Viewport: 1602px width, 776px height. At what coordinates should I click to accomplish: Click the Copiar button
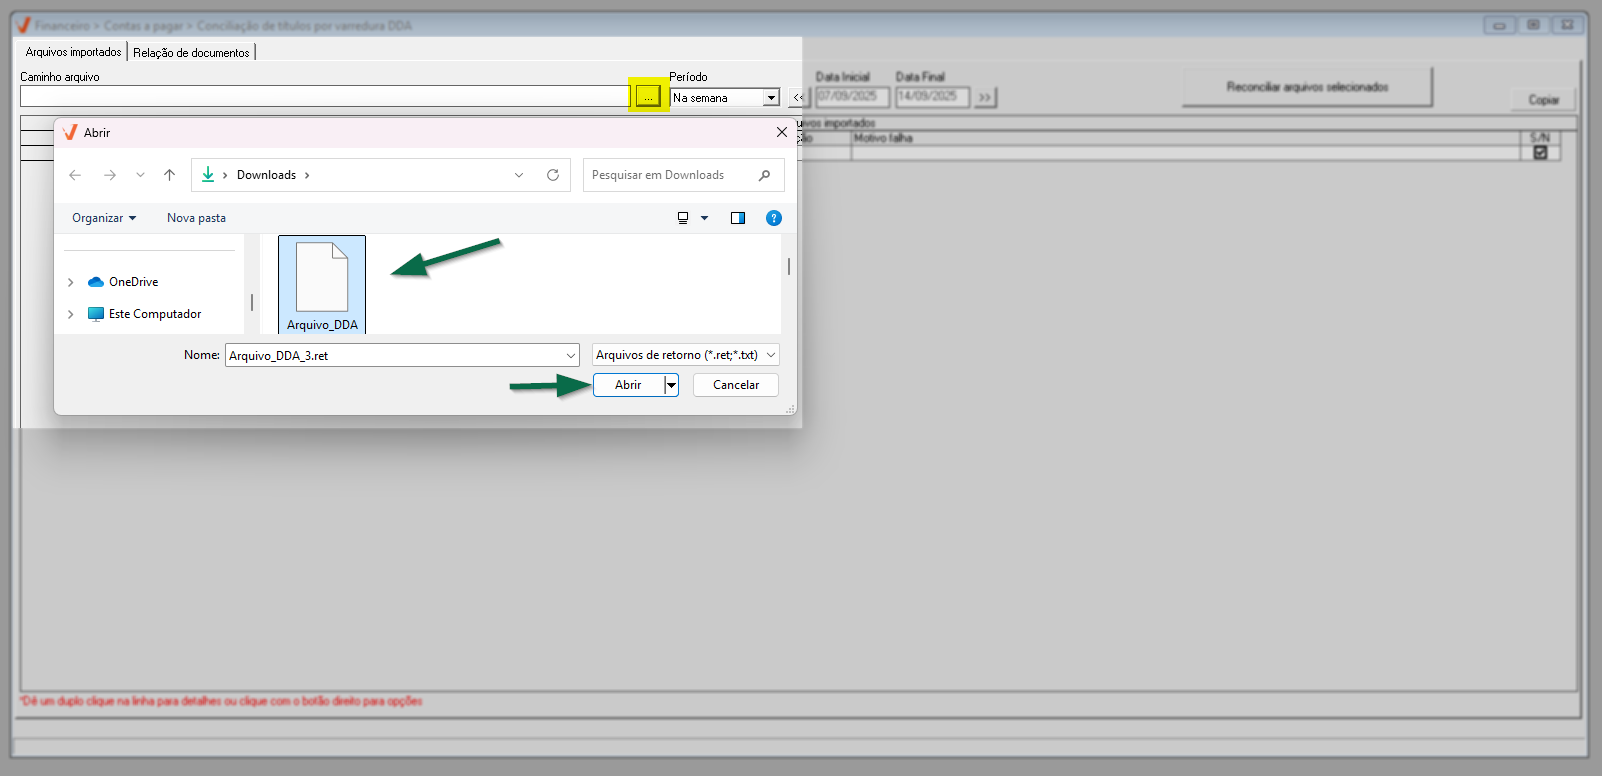pos(1543,100)
